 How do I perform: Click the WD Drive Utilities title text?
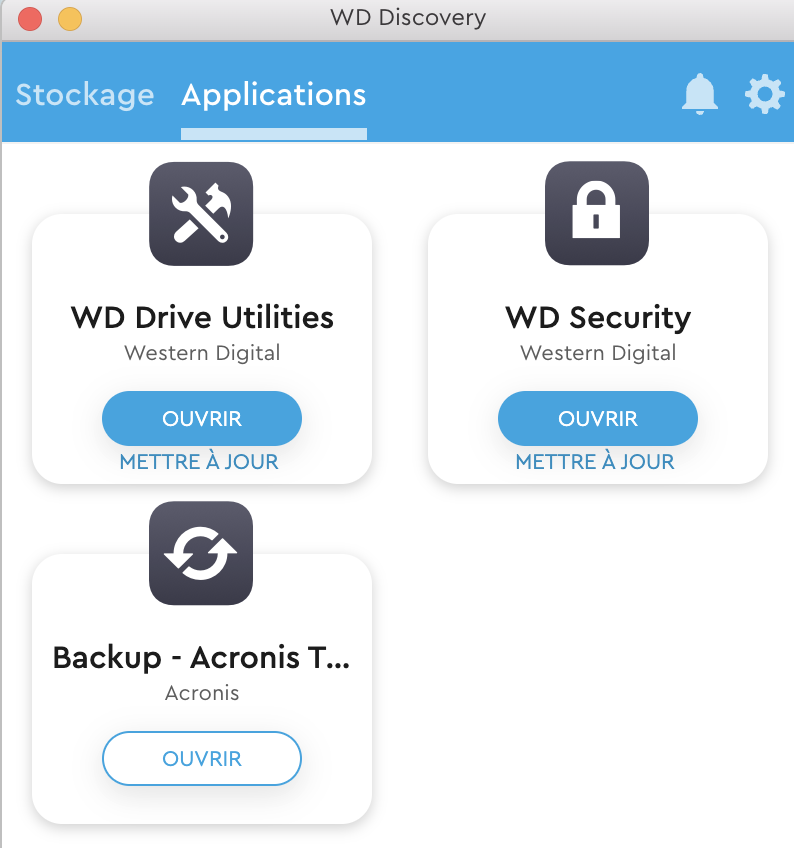click(x=202, y=318)
